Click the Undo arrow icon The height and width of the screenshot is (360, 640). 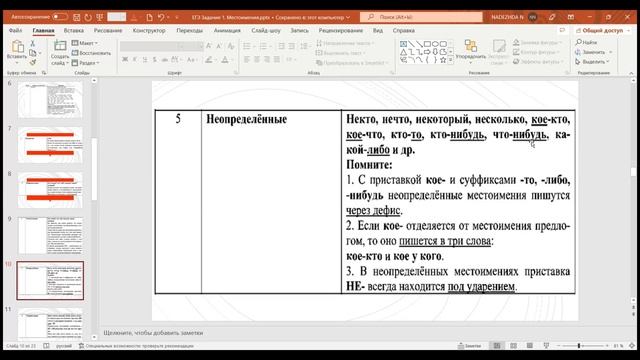coord(161,17)
